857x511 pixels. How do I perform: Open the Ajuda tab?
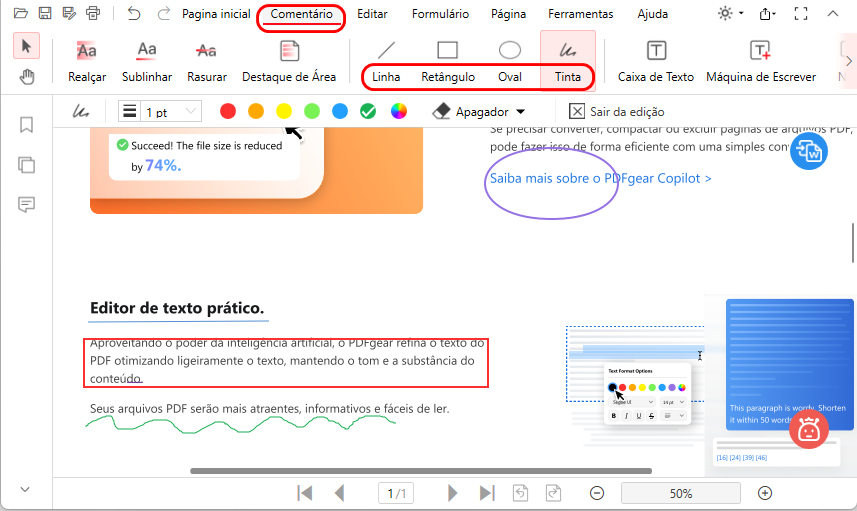point(653,14)
